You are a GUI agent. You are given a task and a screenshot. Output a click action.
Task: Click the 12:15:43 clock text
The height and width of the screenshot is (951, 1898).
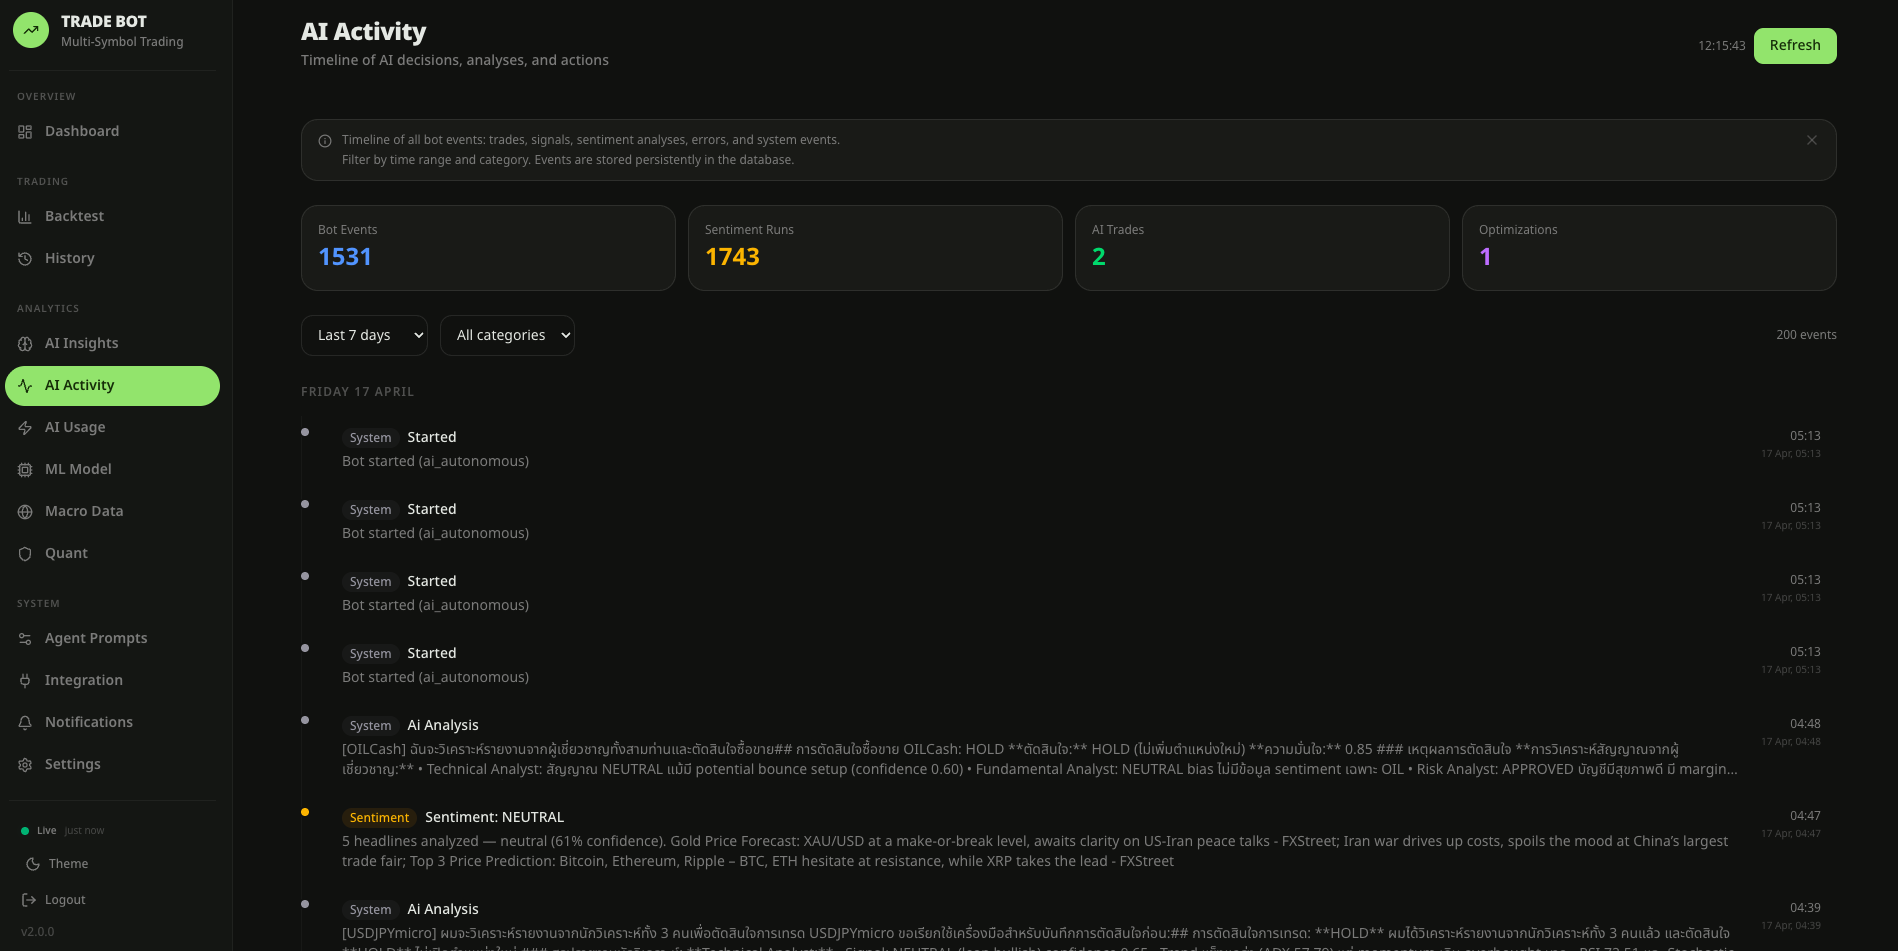click(1721, 46)
